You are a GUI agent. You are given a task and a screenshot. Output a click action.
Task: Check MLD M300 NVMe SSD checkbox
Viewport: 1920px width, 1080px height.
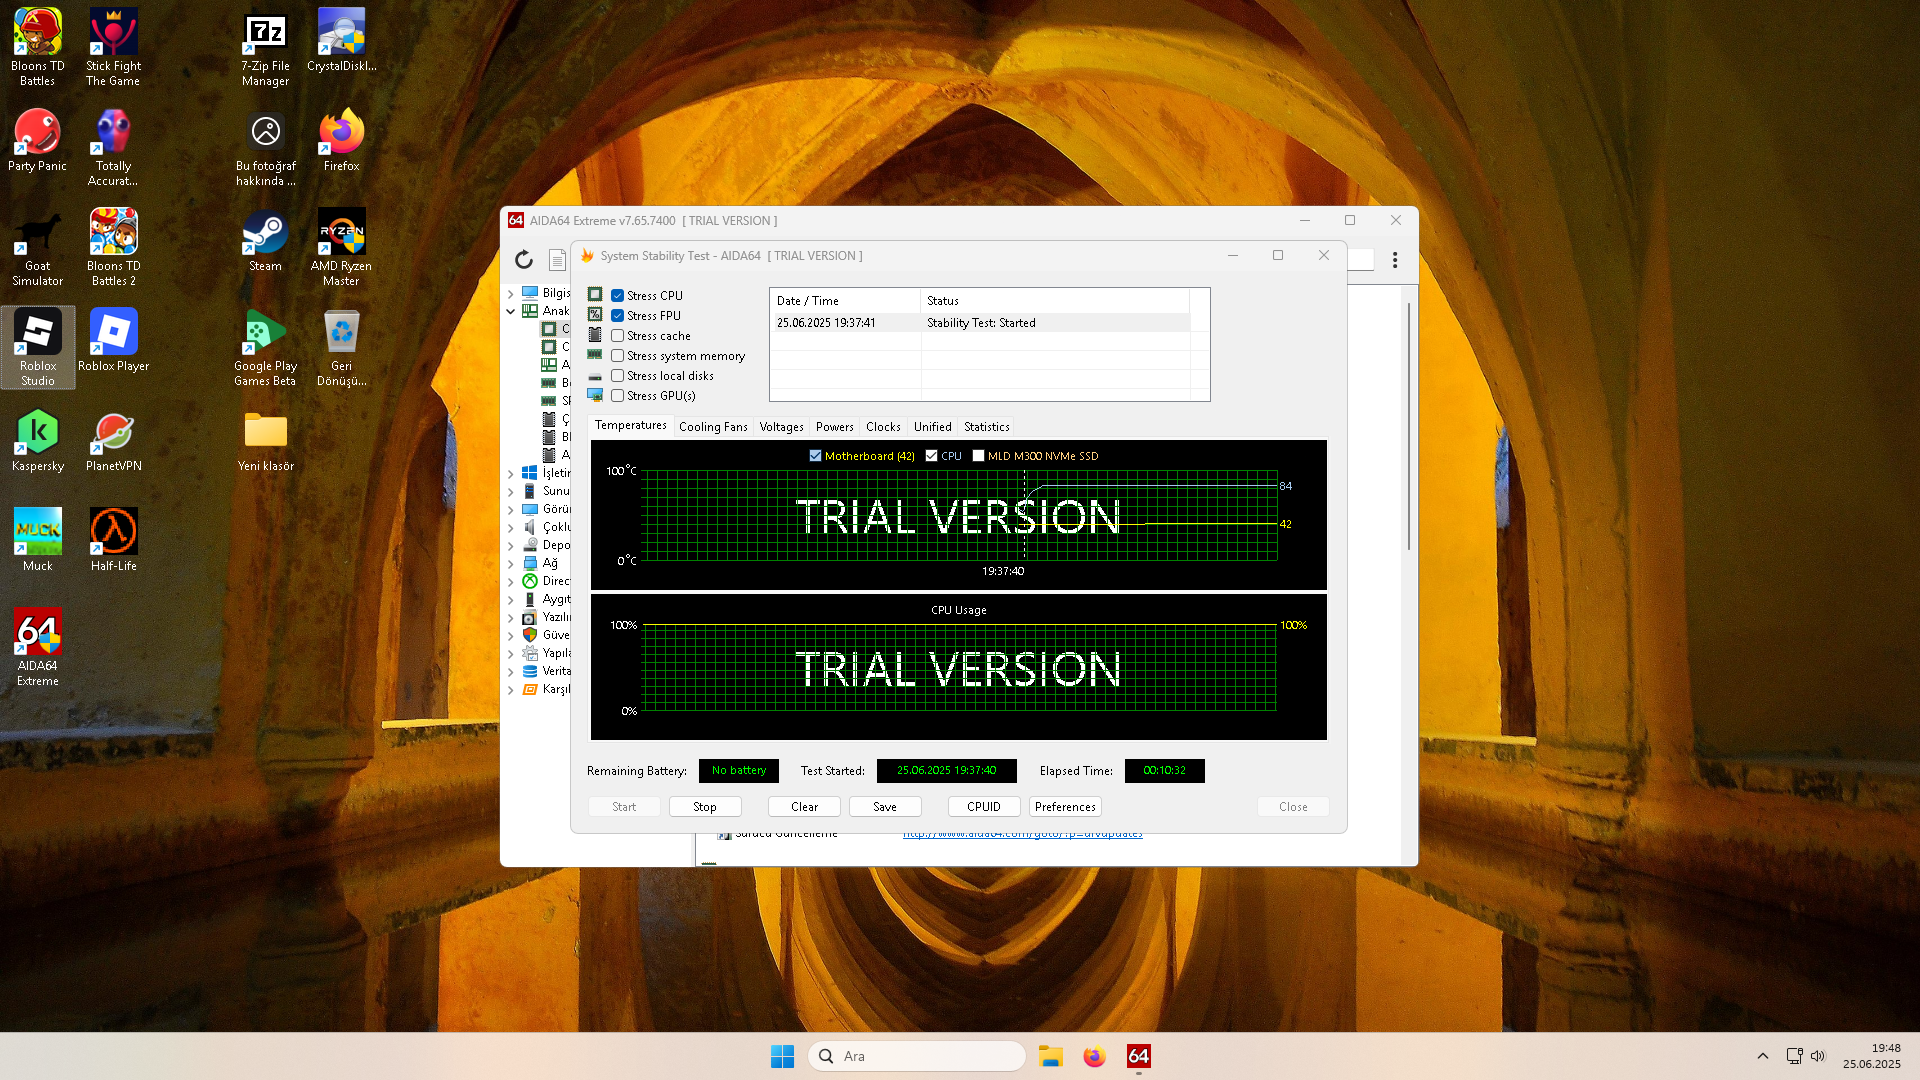(x=979, y=456)
